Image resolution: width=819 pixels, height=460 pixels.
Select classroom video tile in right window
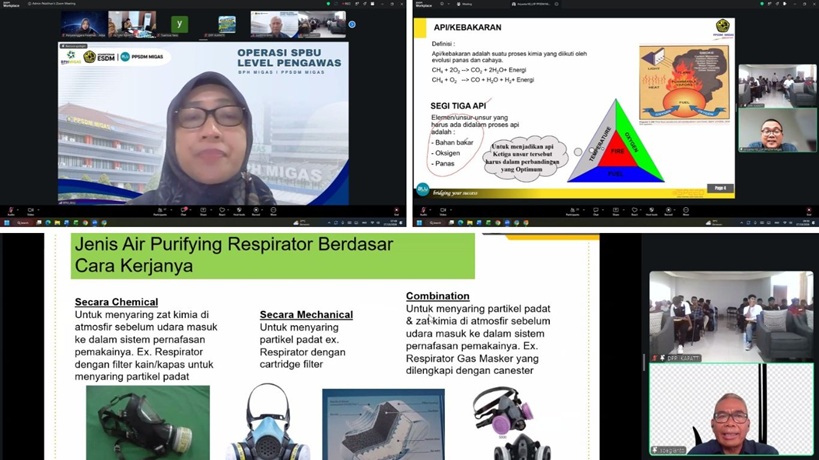[777, 86]
